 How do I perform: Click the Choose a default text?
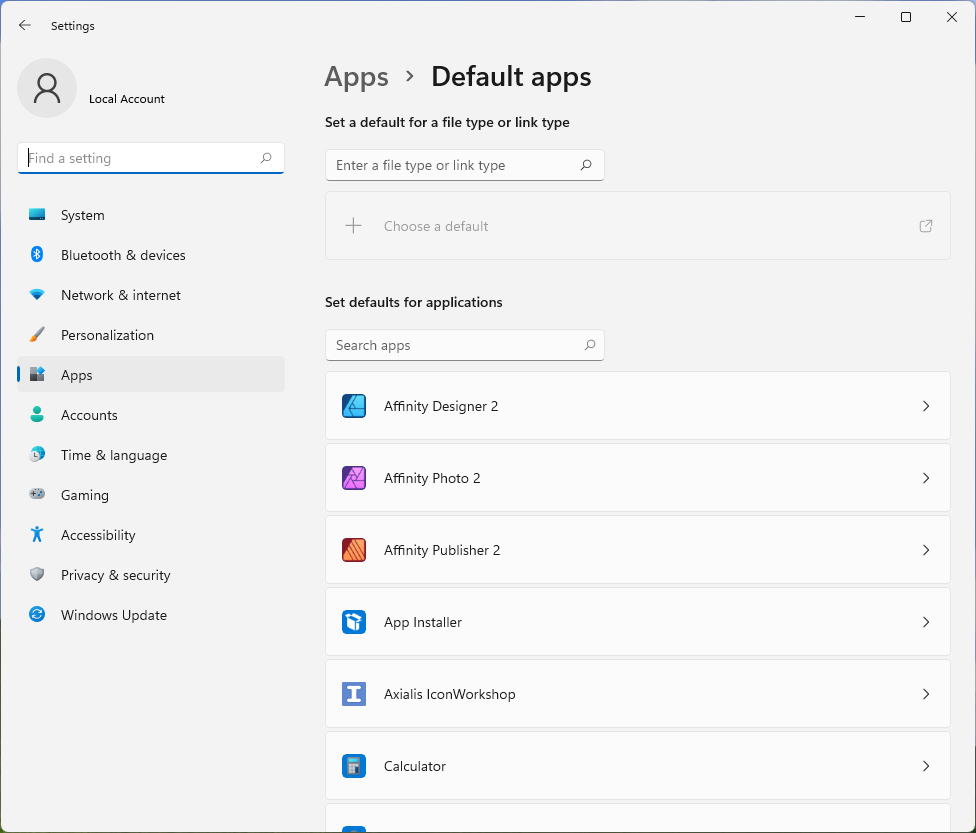click(x=436, y=226)
